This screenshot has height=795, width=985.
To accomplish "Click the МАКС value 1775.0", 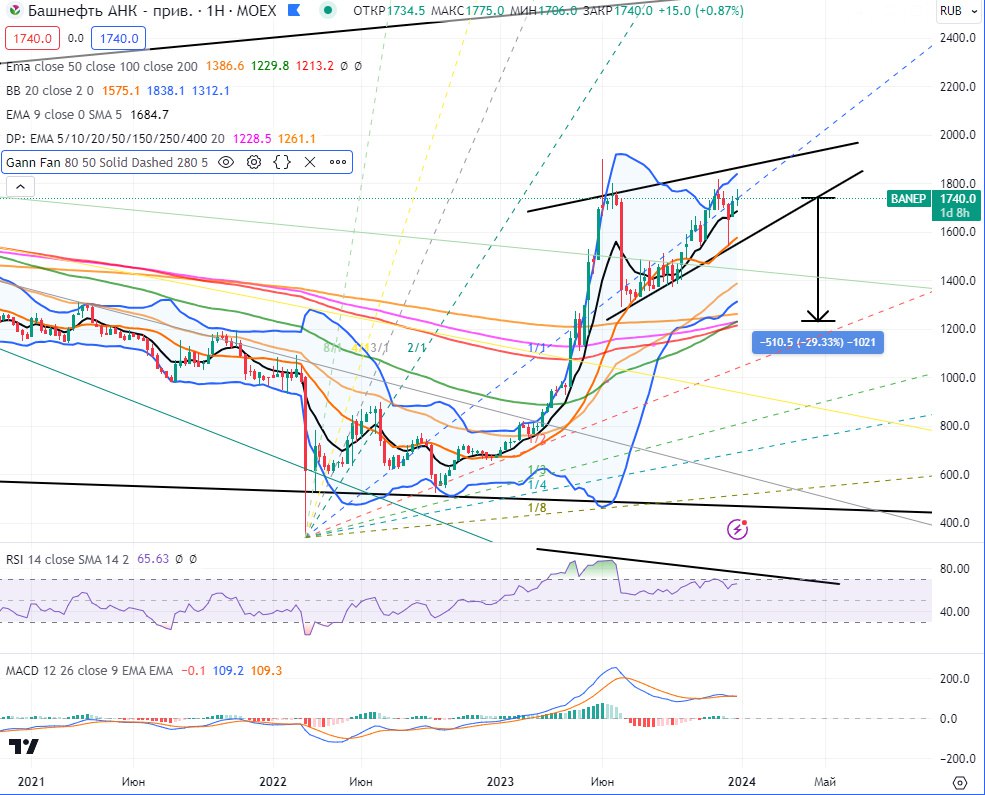I will (484, 11).
